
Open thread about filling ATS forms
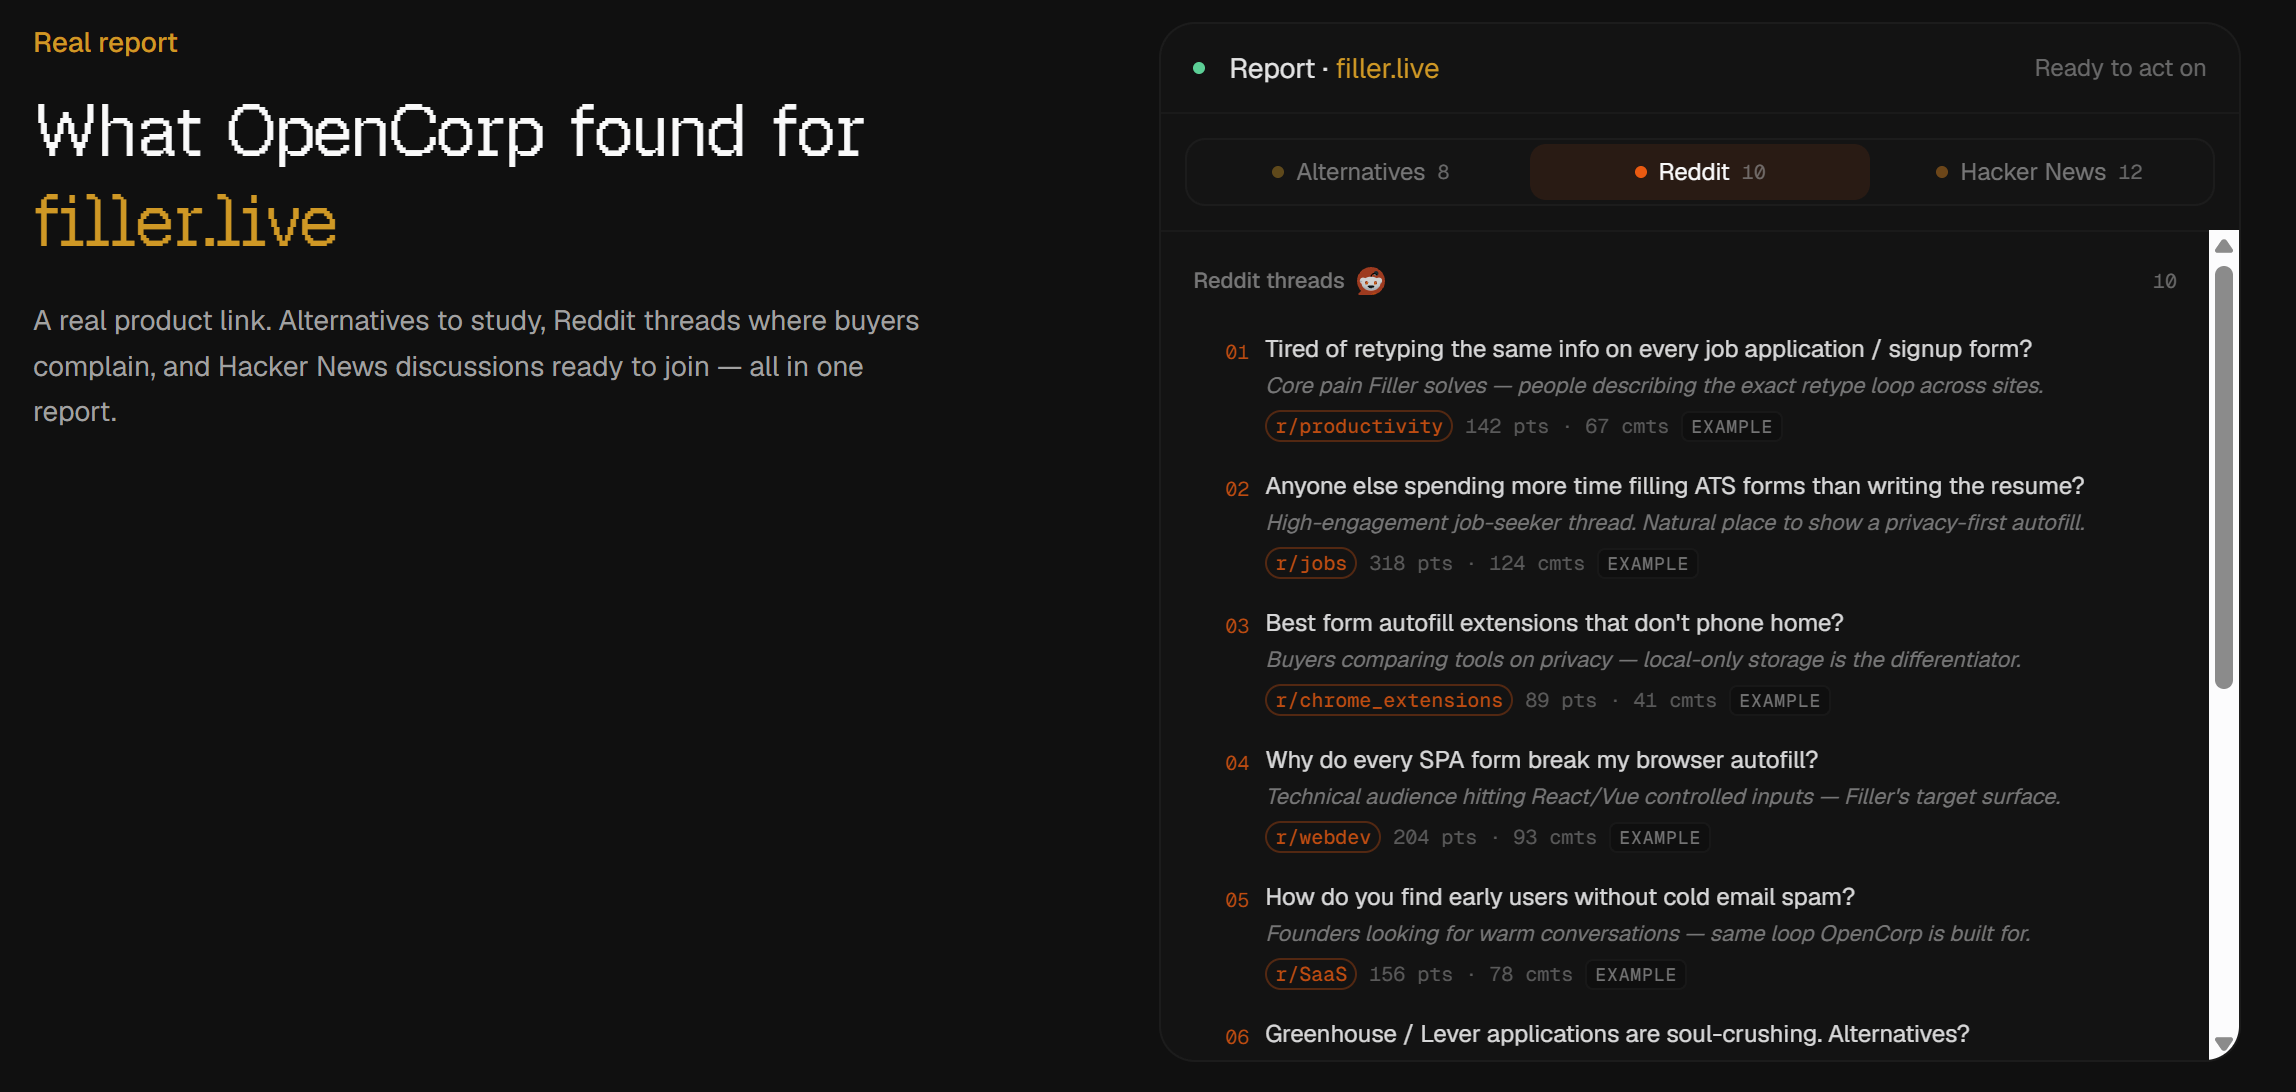pos(1675,486)
